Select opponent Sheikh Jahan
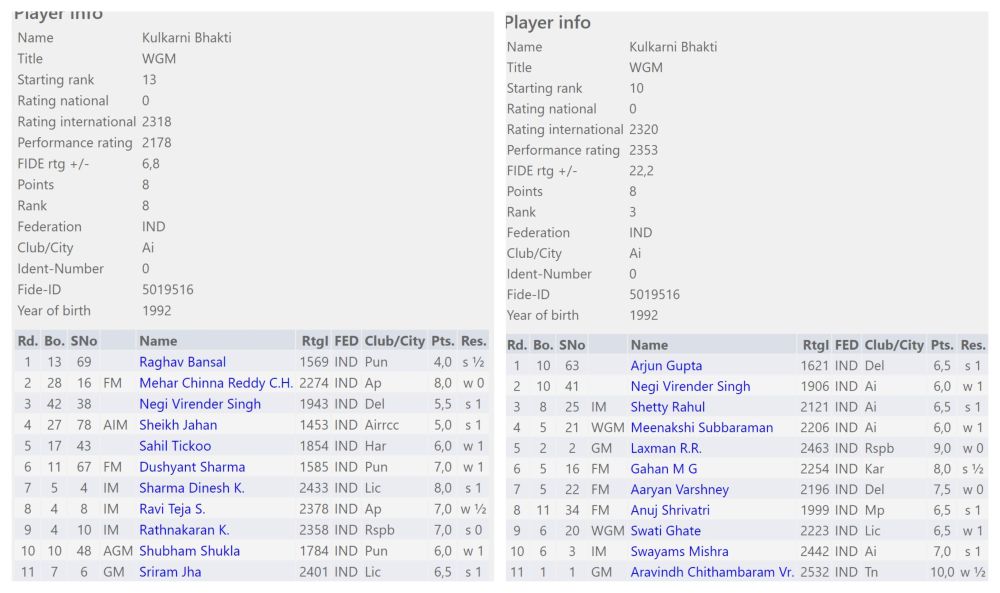 (x=178, y=425)
